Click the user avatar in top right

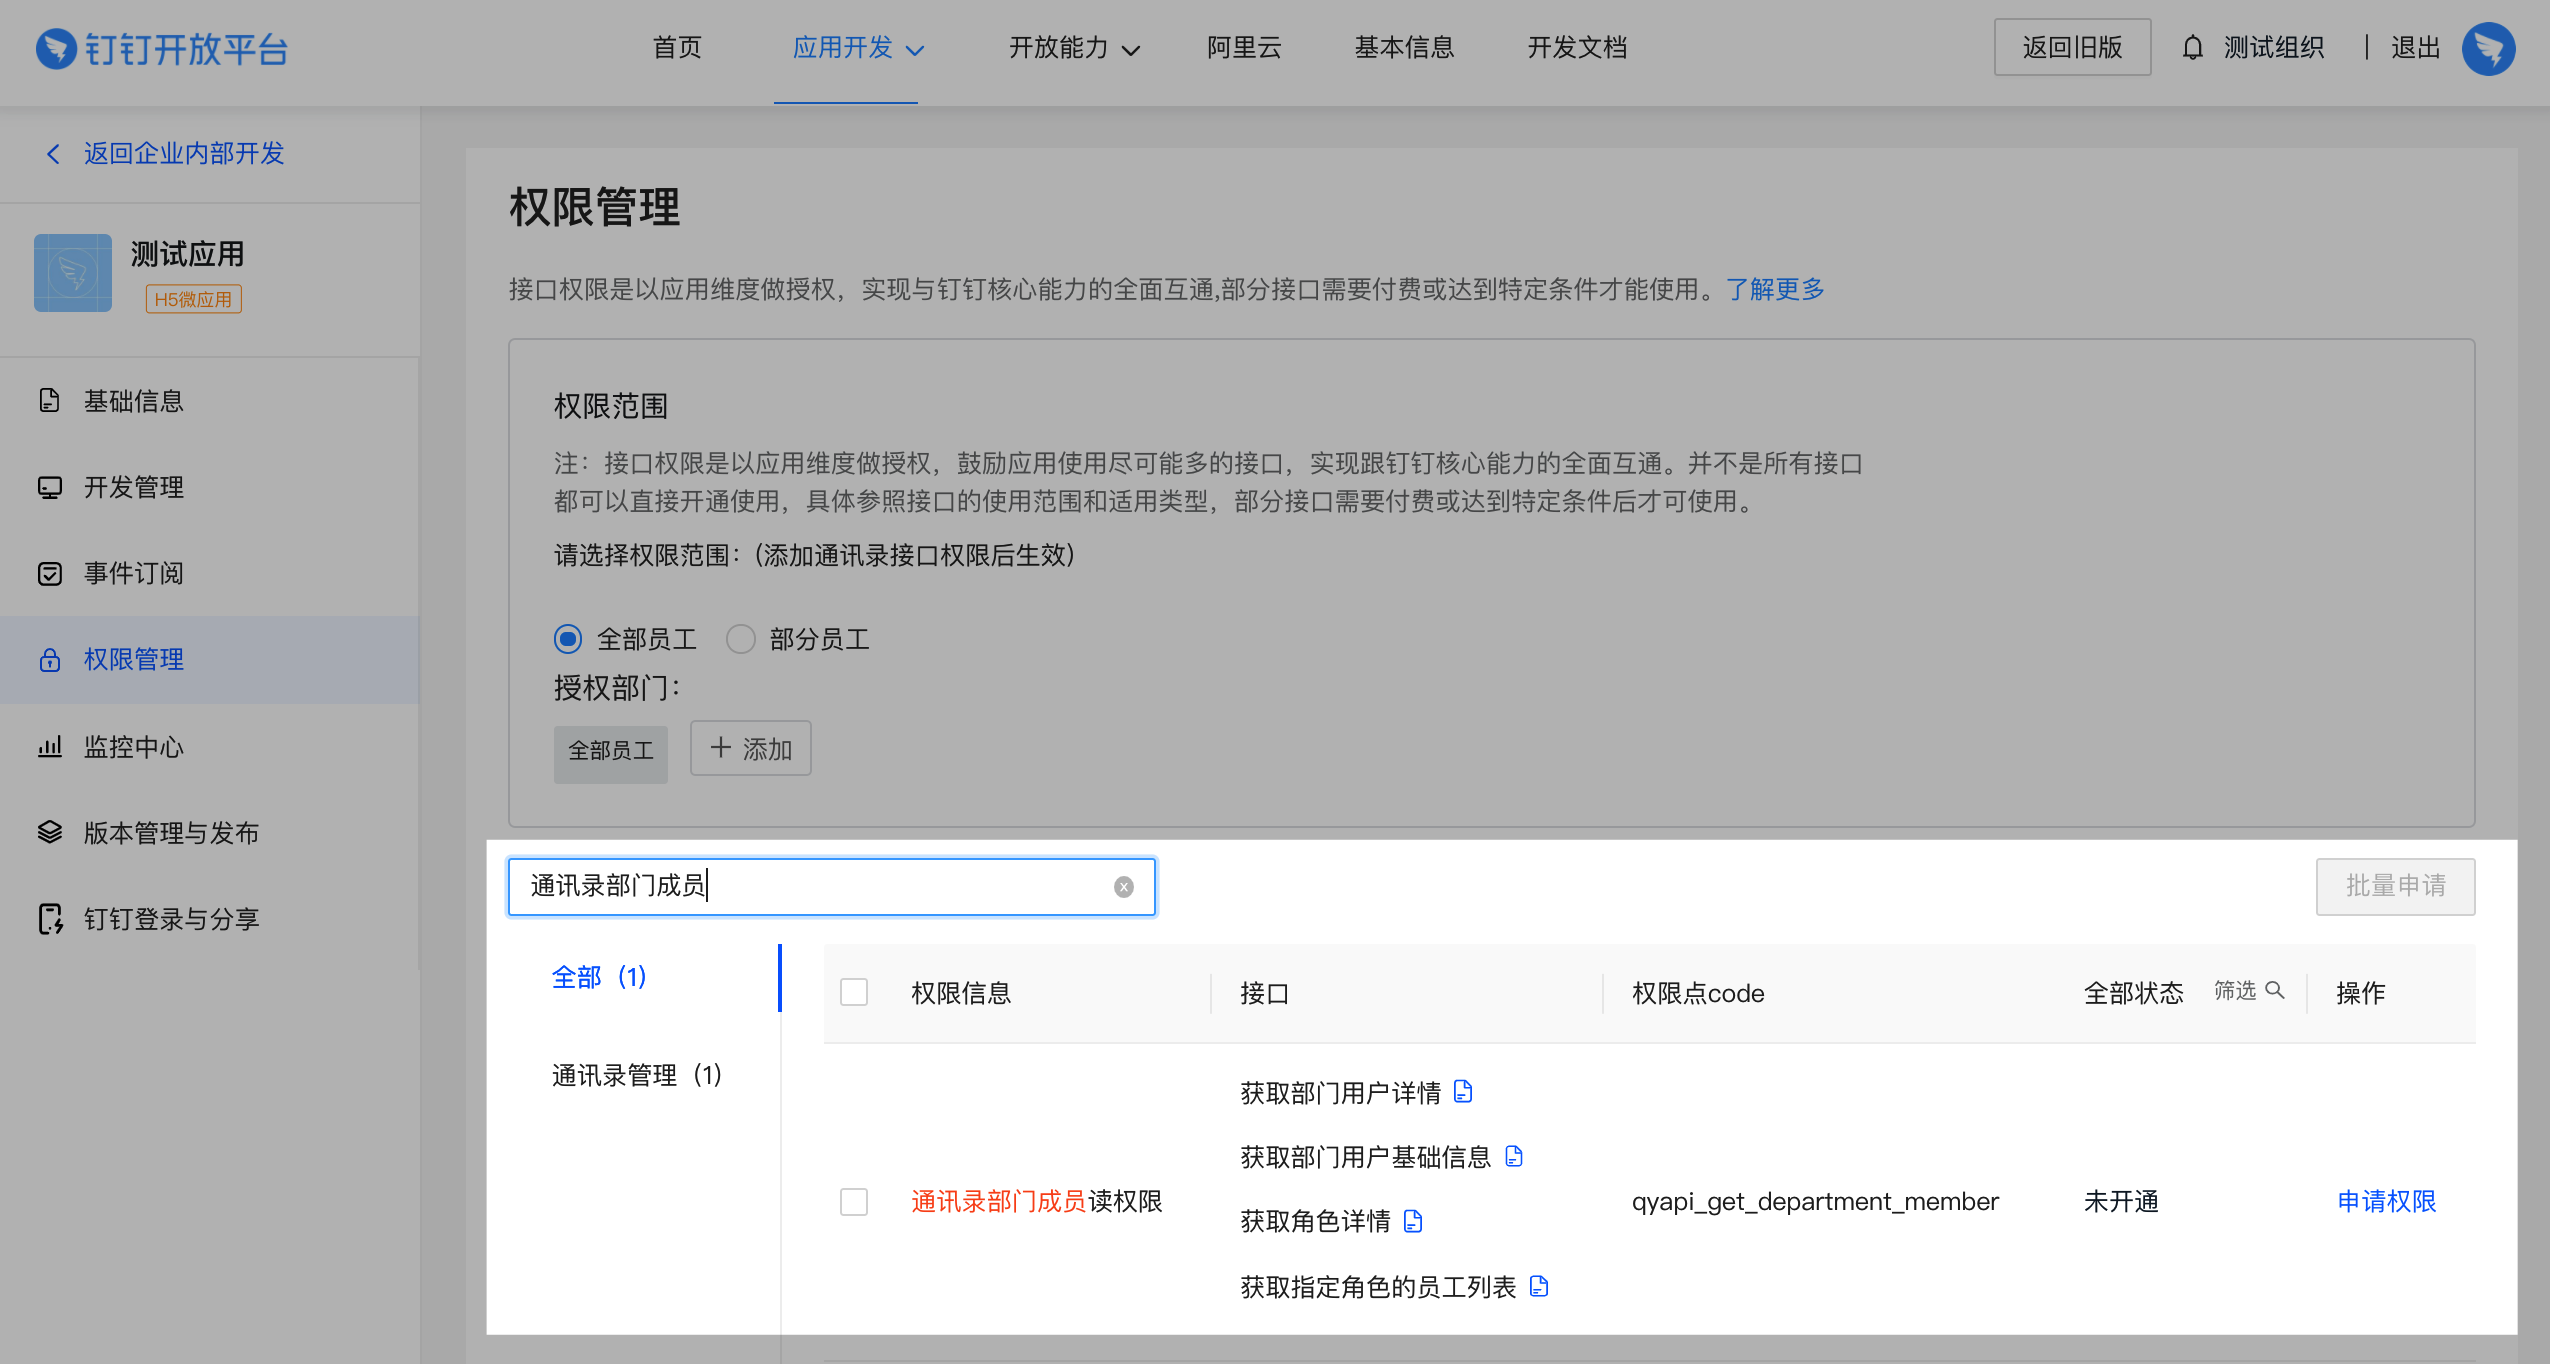coord(2488,48)
